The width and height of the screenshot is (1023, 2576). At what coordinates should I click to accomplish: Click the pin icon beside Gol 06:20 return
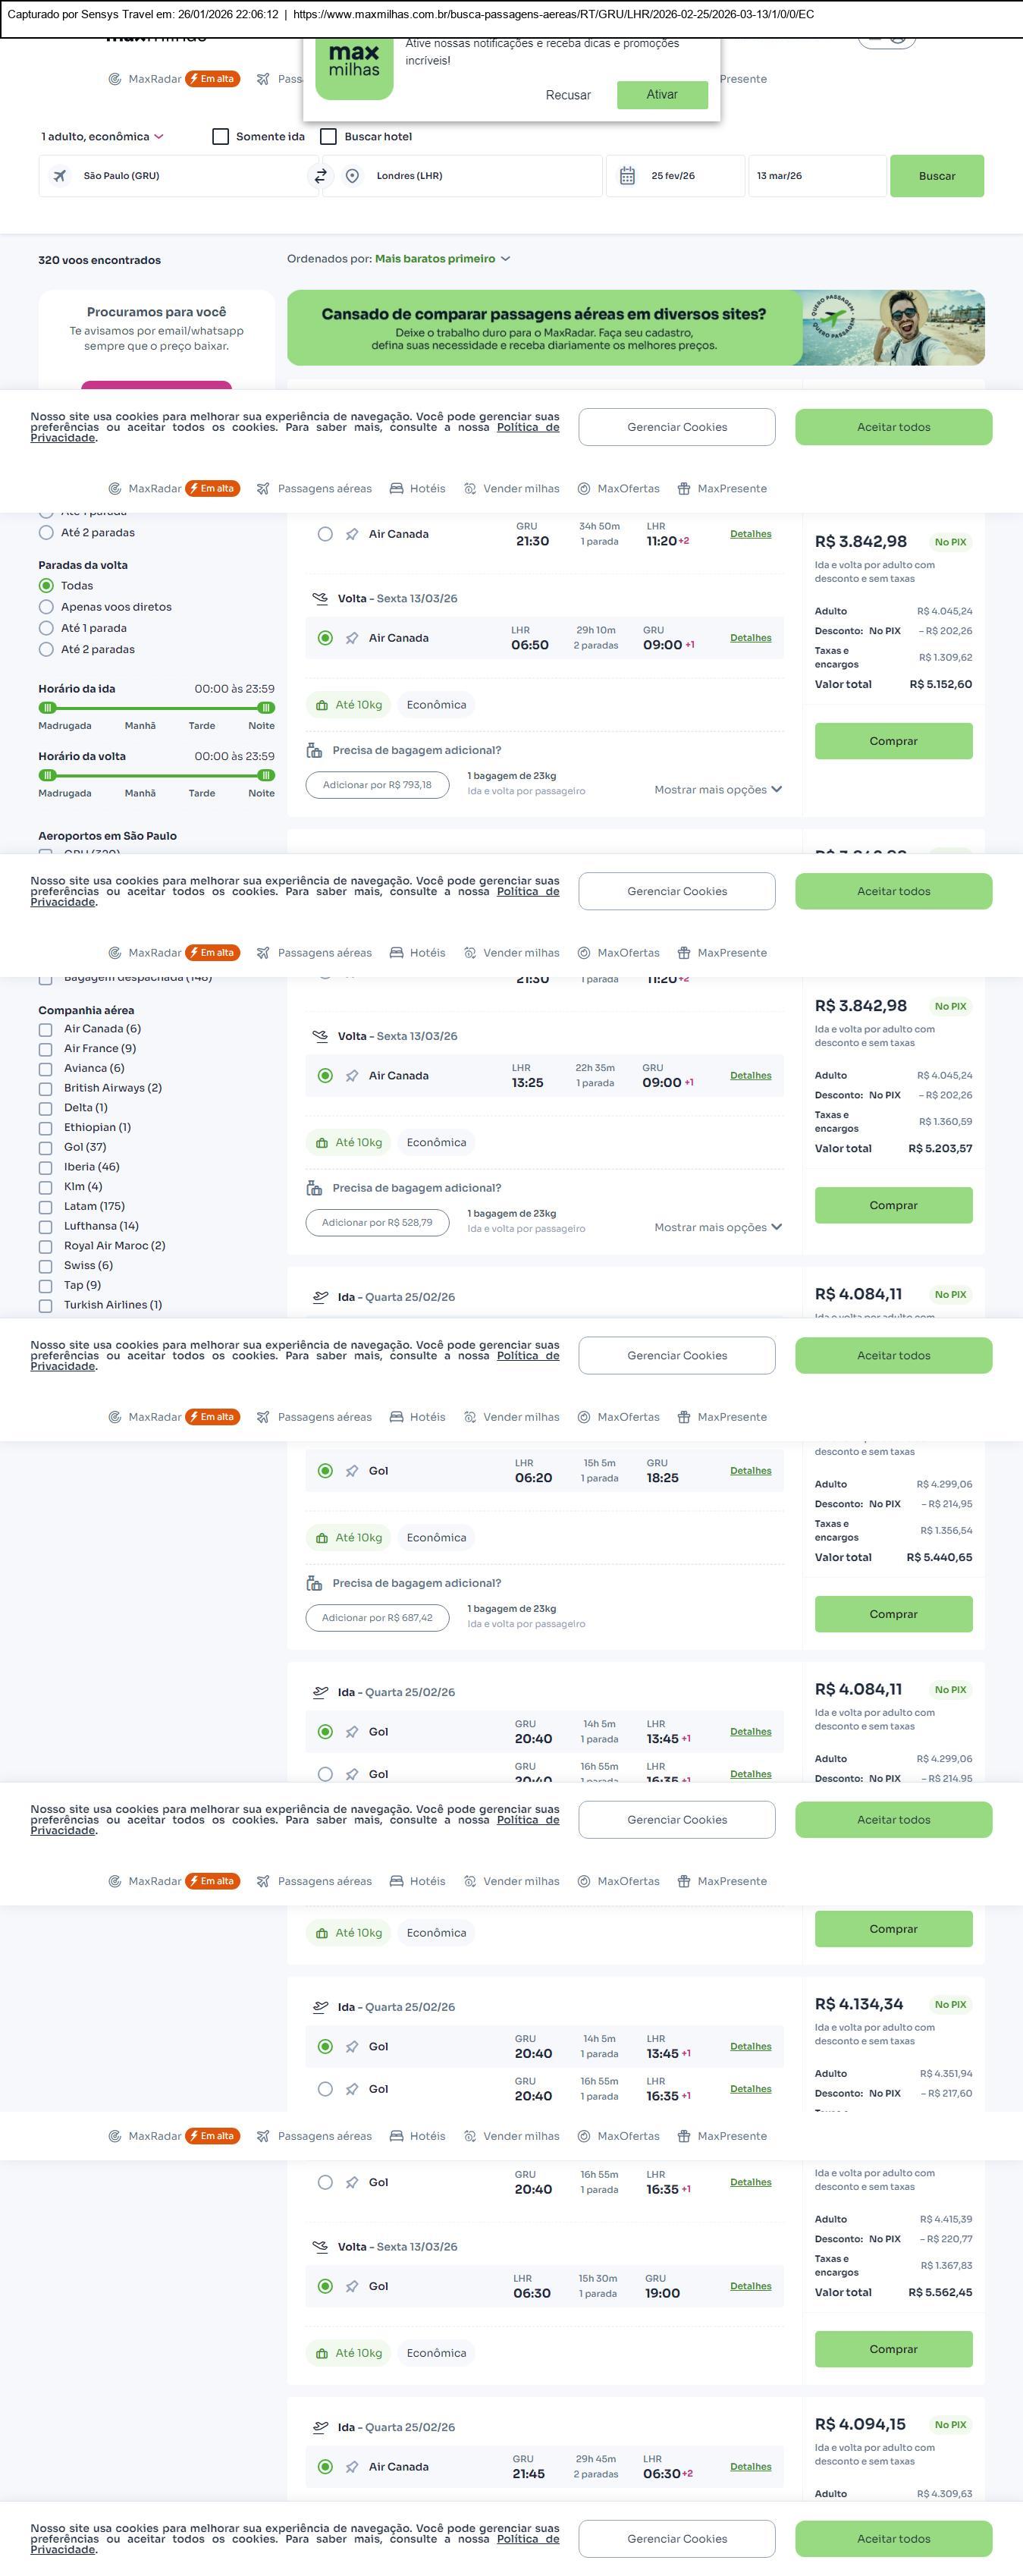point(352,1471)
